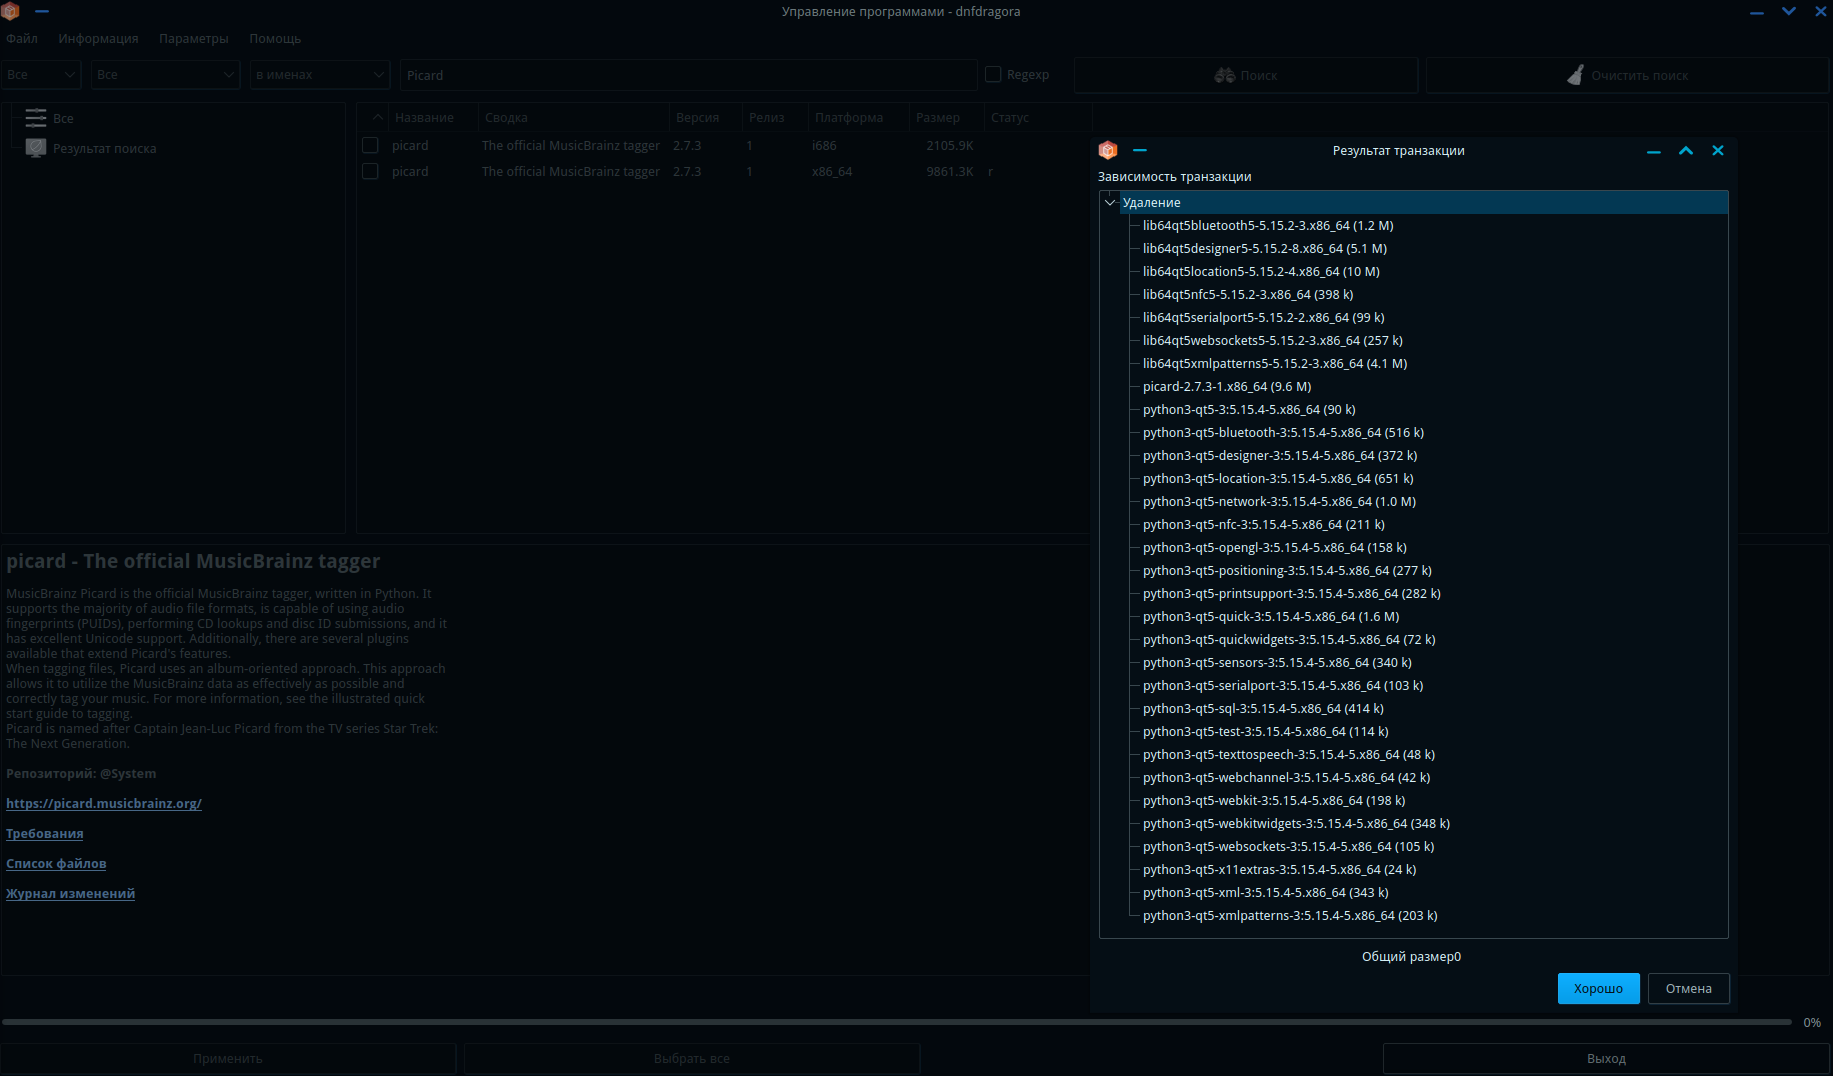This screenshot has height=1076, width=1833.
Task: Shade the Результат транзакции dialog with the up arrow
Action: click(x=1686, y=150)
